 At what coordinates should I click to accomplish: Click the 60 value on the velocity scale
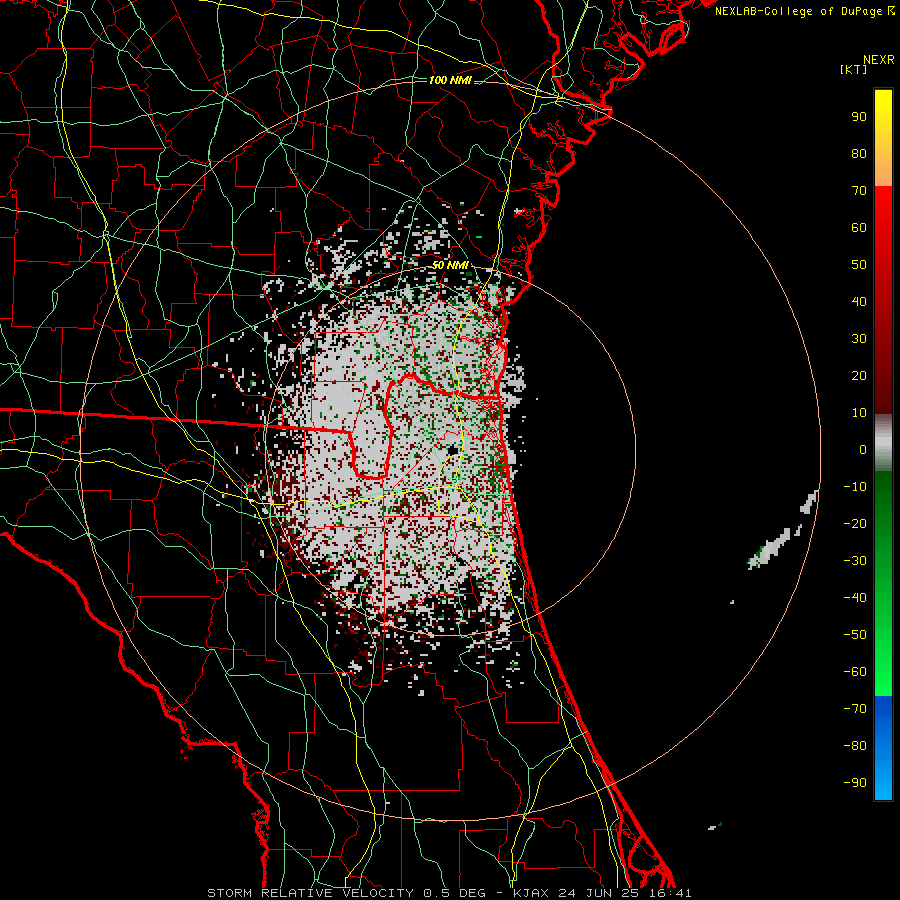[x=859, y=227]
